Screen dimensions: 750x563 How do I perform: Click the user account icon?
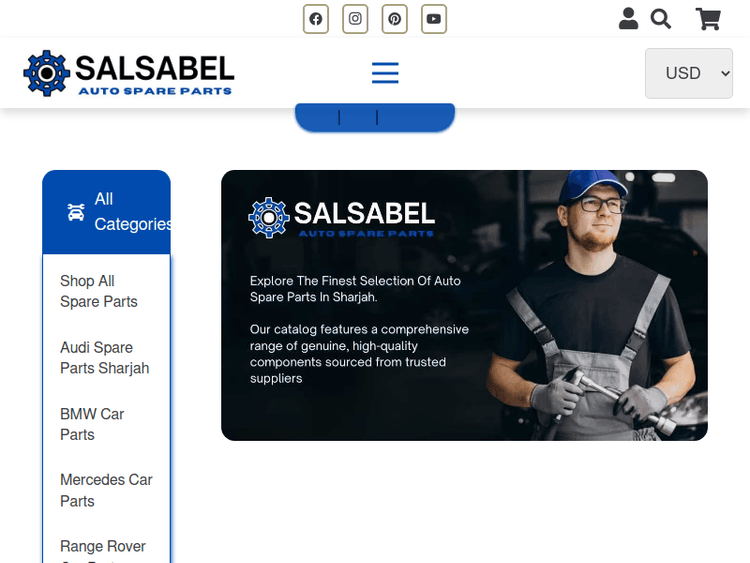628,19
